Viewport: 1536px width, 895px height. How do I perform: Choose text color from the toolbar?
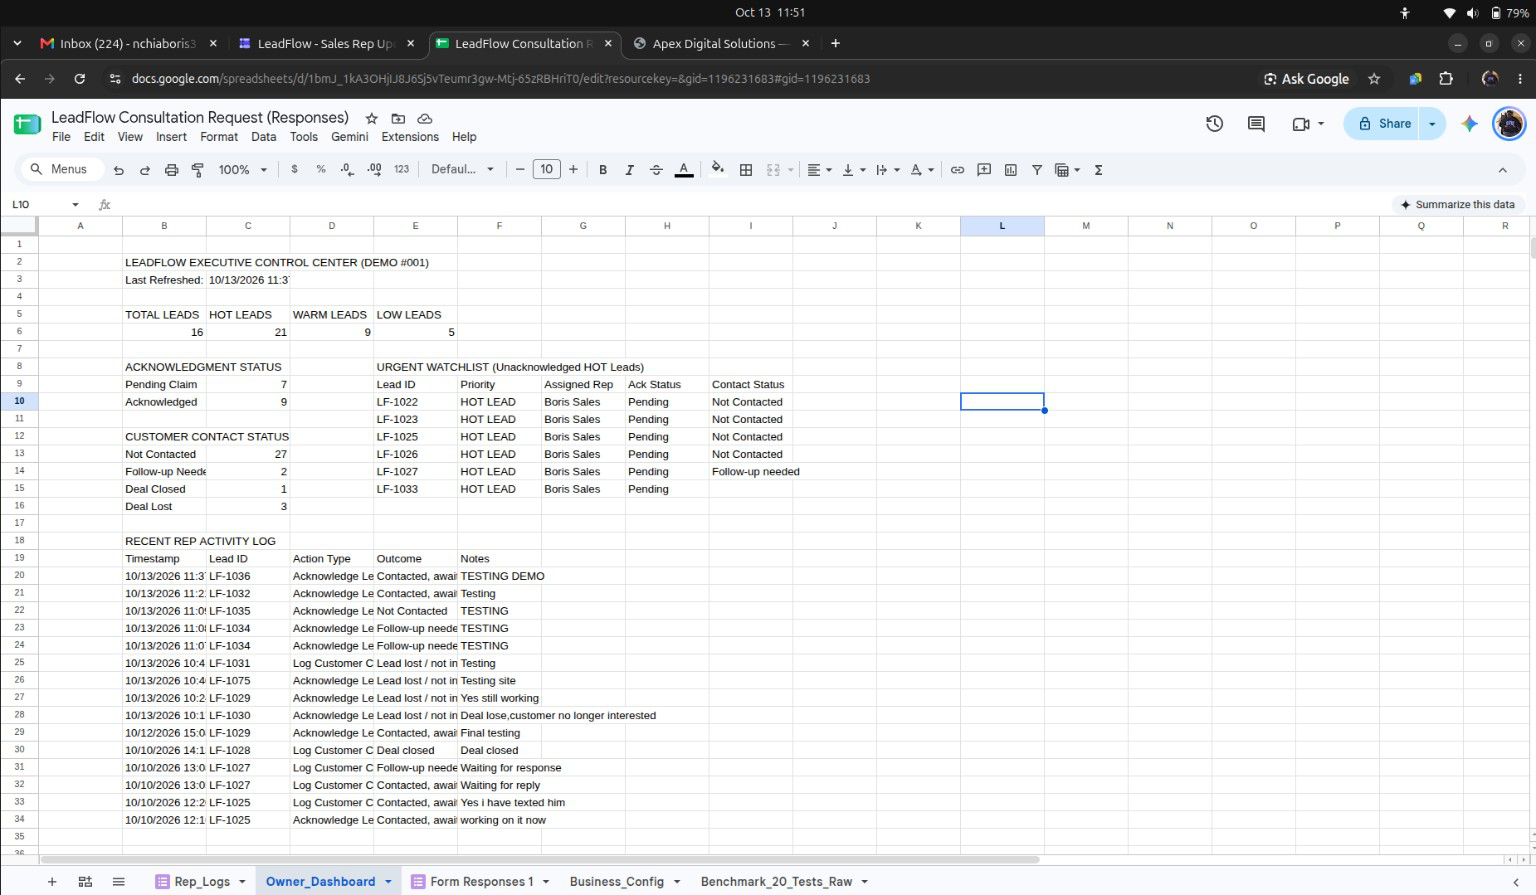click(684, 170)
